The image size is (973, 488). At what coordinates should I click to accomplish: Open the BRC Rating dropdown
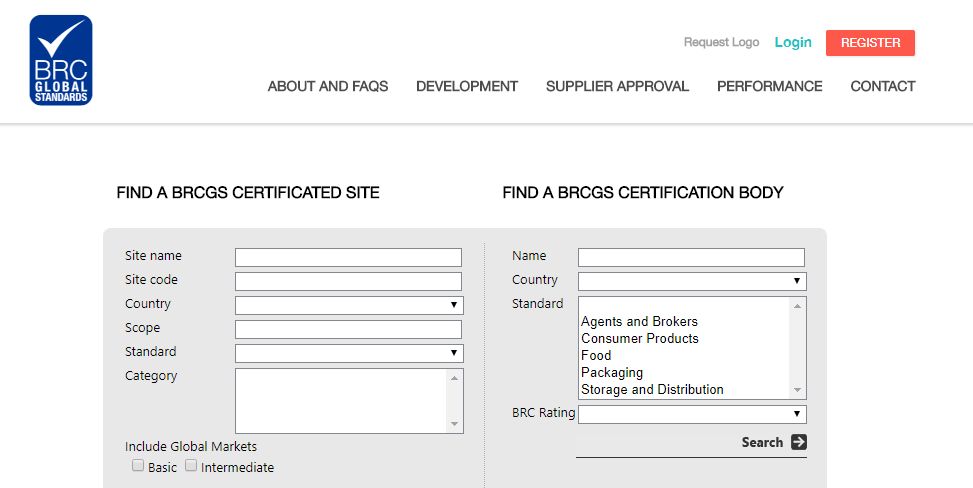click(x=692, y=414)
